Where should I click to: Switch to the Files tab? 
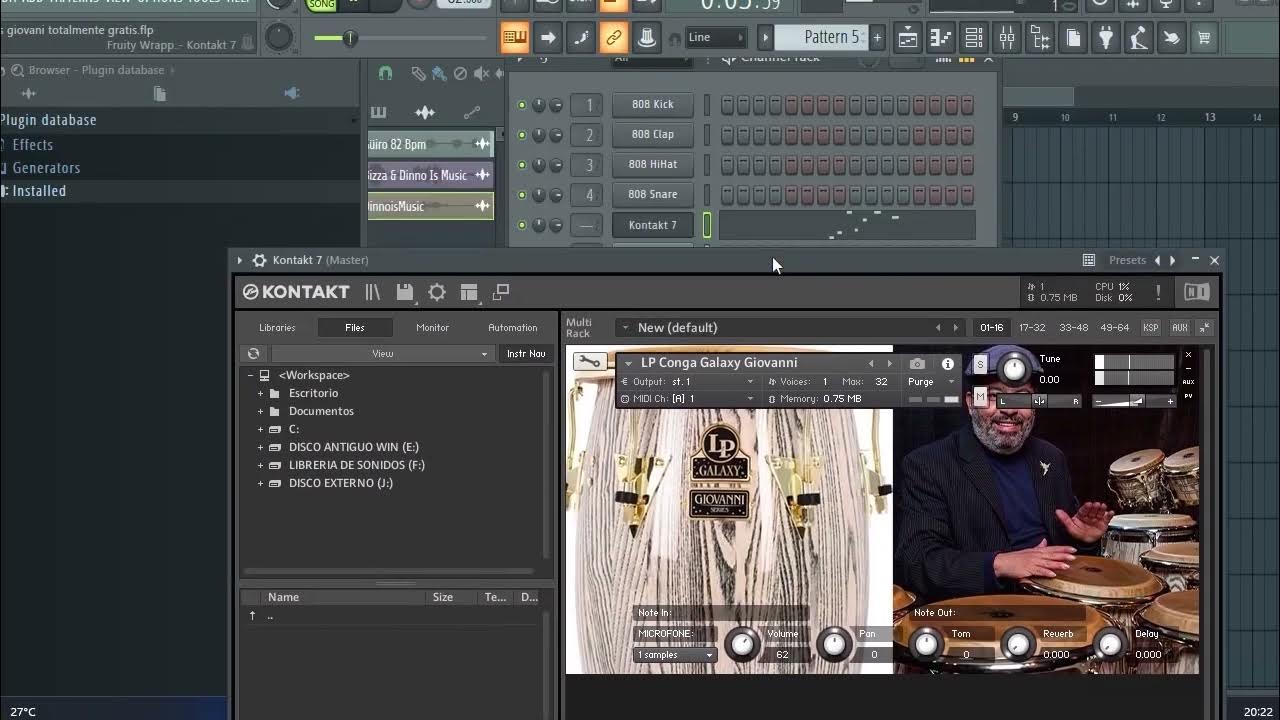[x=355, y=327]
